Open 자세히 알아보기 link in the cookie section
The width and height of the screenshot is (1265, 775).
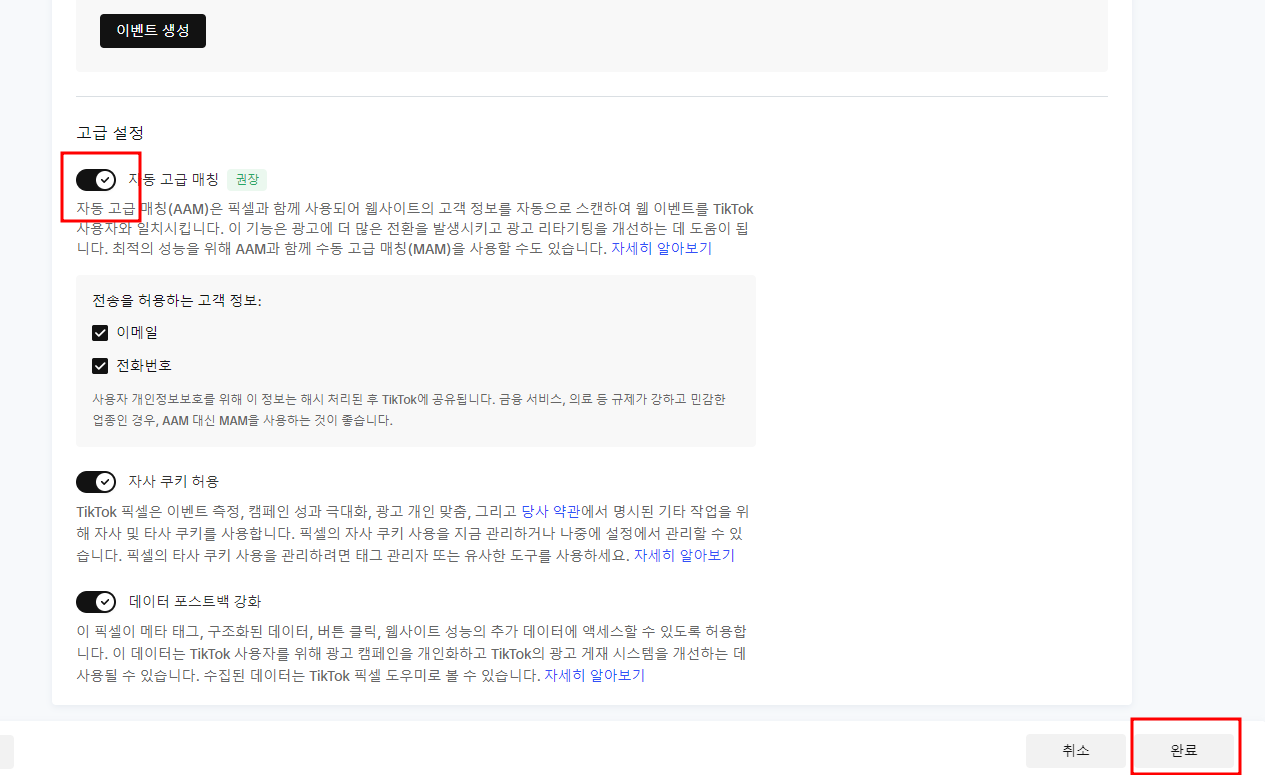686,555
